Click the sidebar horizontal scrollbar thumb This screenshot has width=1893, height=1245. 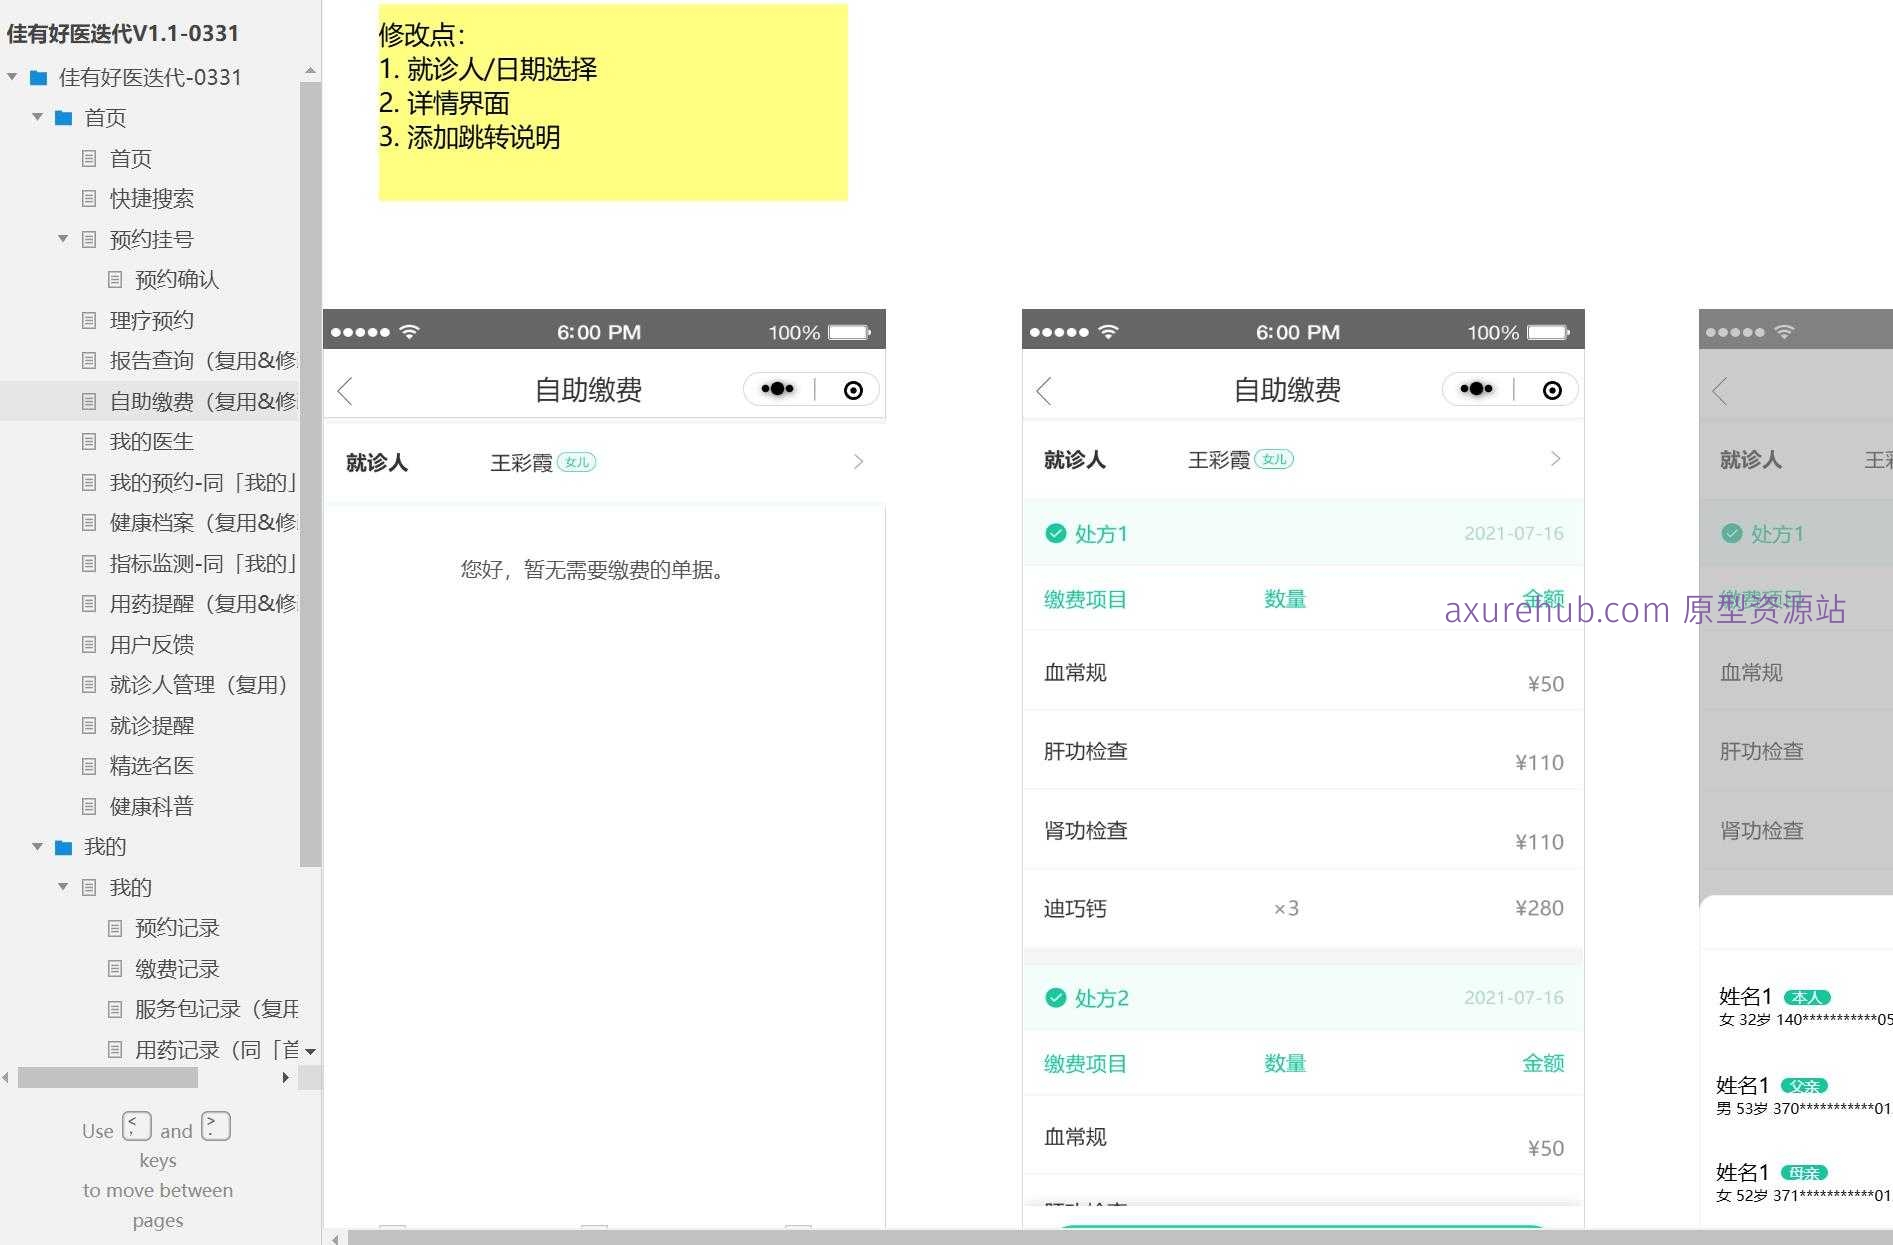tap(108, 1078)
